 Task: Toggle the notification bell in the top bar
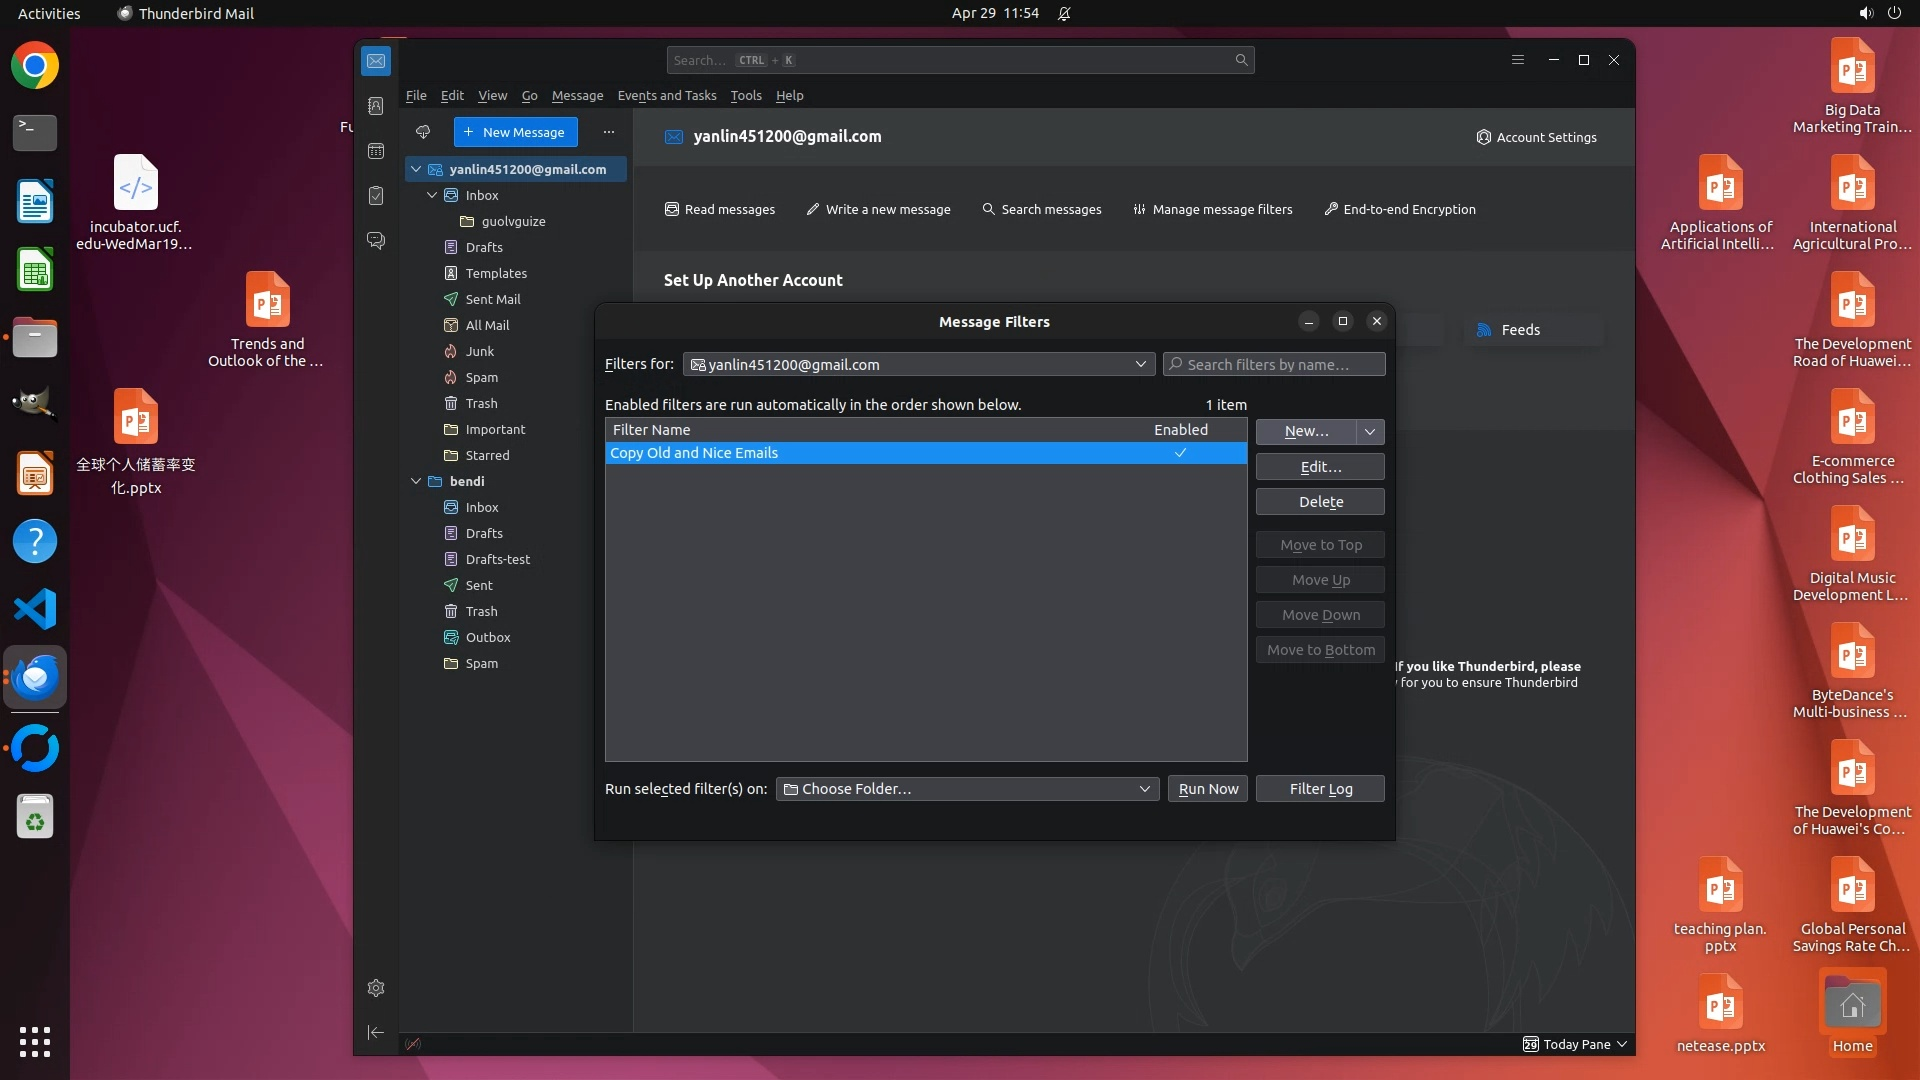click(x=1064, y=14)
